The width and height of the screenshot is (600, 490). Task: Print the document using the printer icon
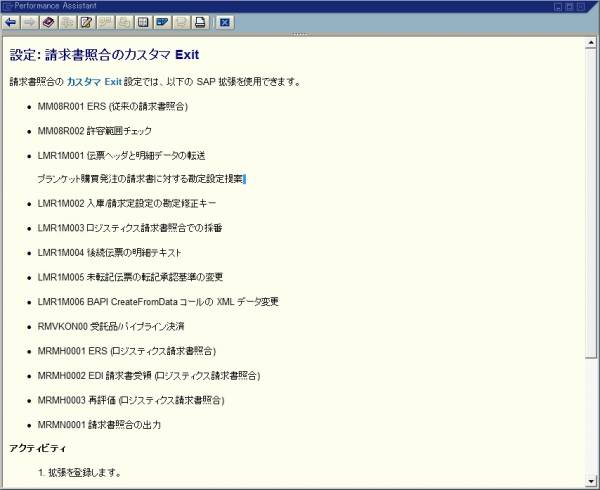(200, 22)
